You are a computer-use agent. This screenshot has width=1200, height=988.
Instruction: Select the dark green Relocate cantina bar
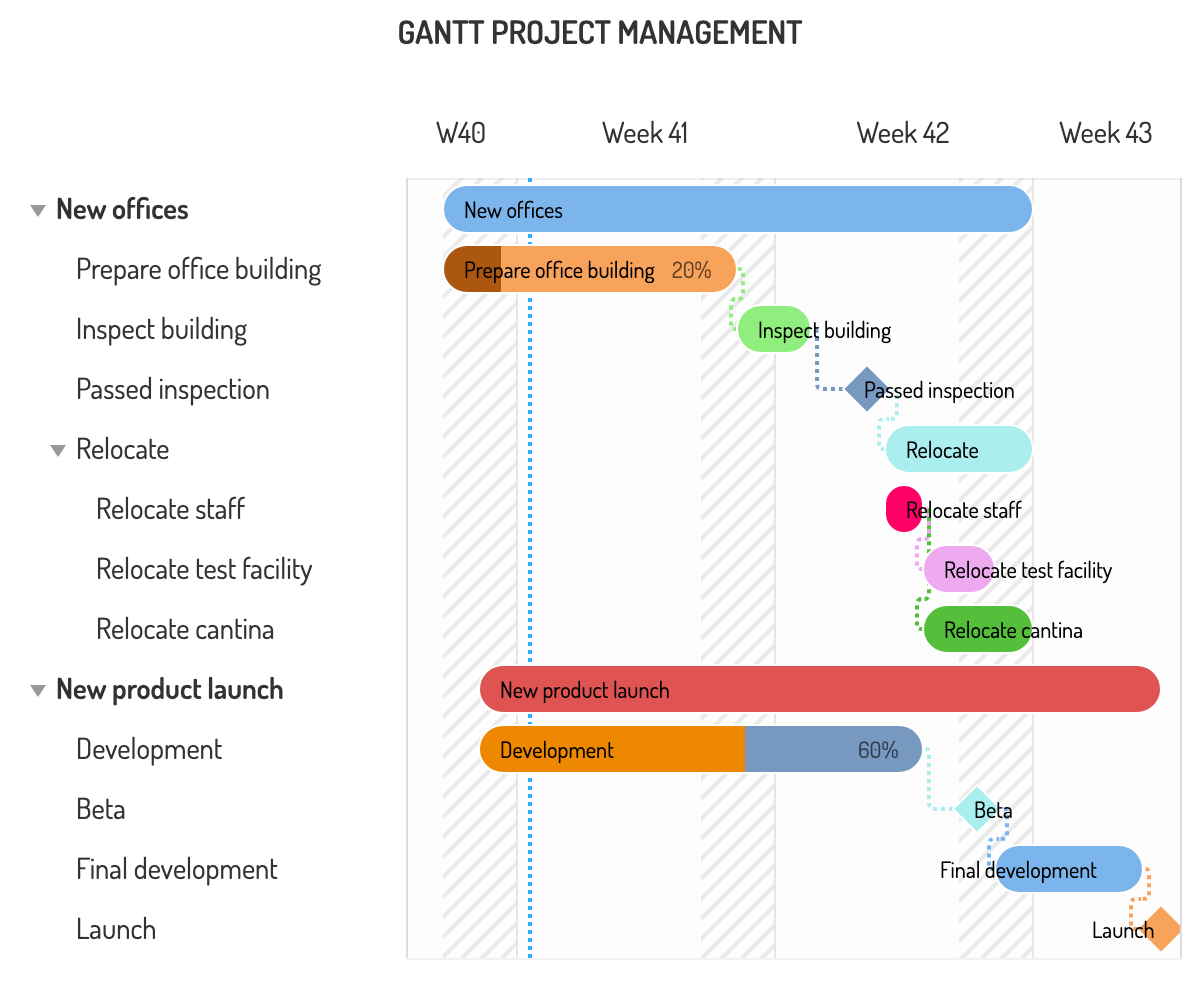976,629
